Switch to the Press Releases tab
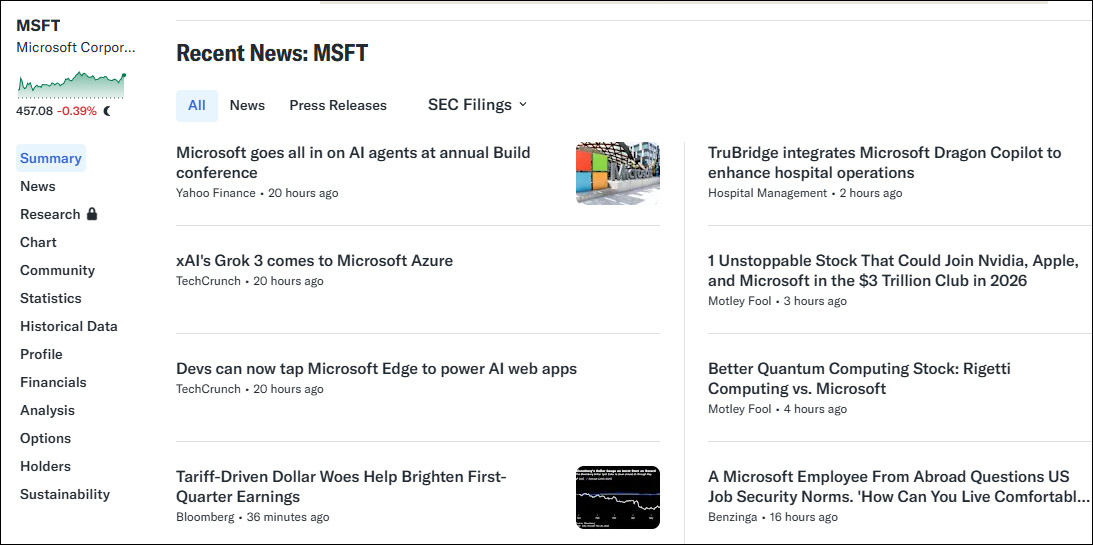The height and width of the screenshot is (545, 1093). [338, 105]
